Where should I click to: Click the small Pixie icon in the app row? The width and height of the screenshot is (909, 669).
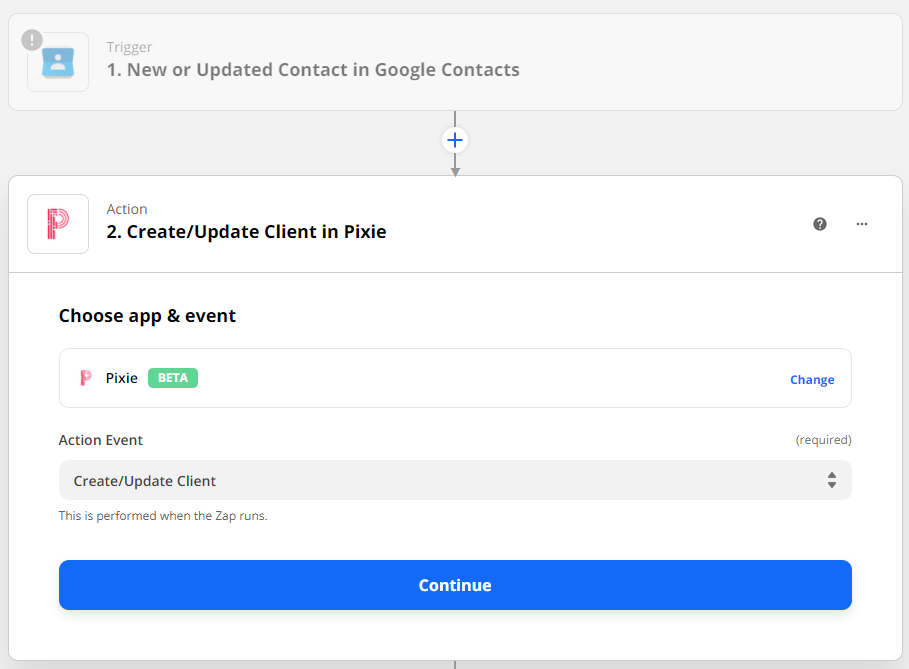pos(86,378)
